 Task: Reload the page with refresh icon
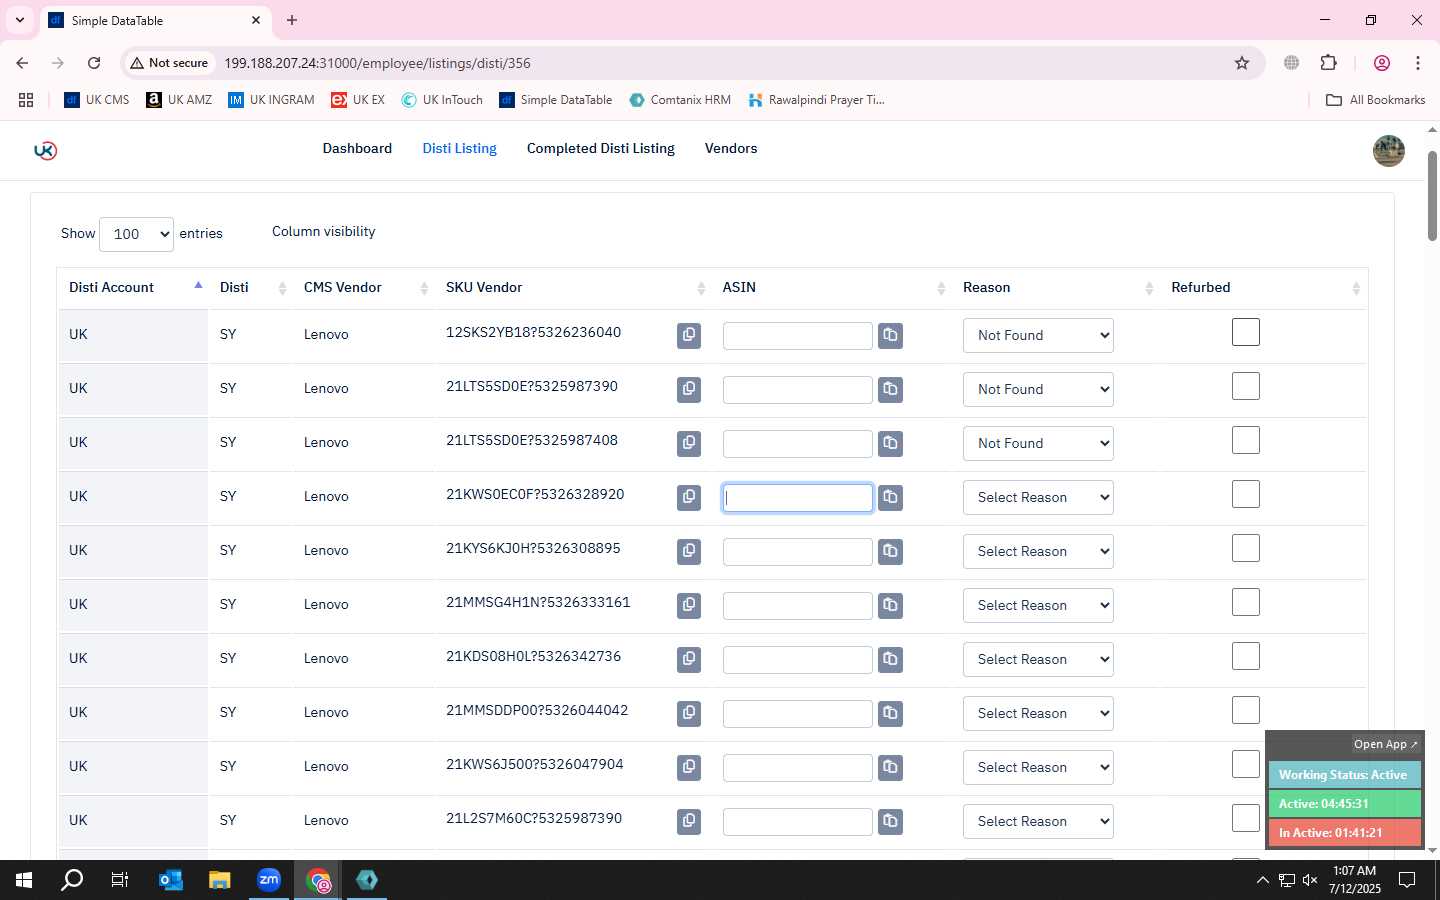94,63
